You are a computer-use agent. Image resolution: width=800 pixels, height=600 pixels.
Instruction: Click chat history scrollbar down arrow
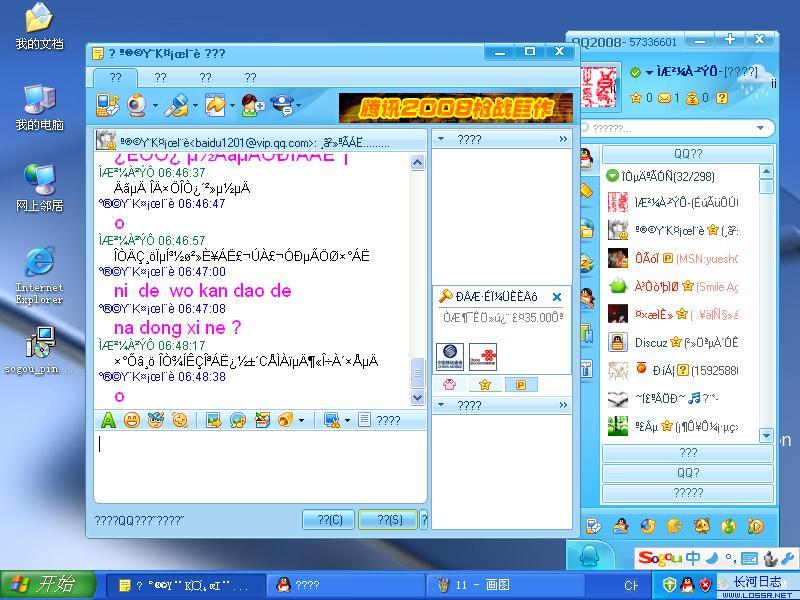(417, 397)
